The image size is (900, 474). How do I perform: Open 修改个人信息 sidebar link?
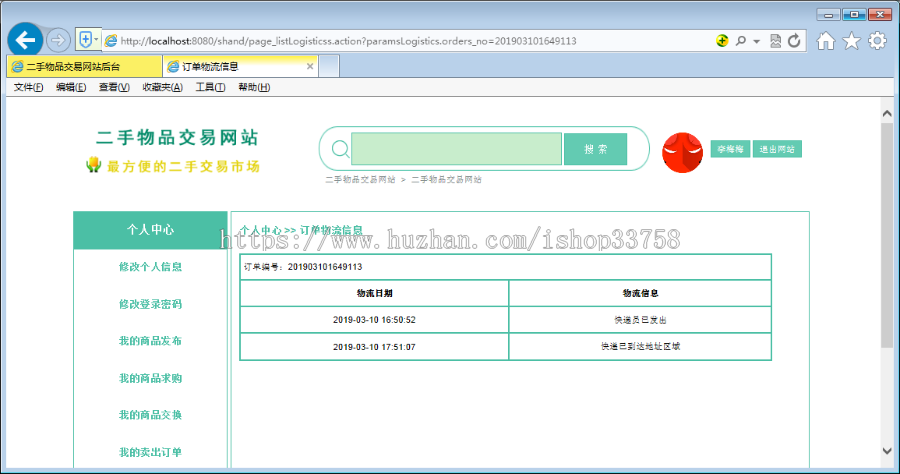pos(150,267)
